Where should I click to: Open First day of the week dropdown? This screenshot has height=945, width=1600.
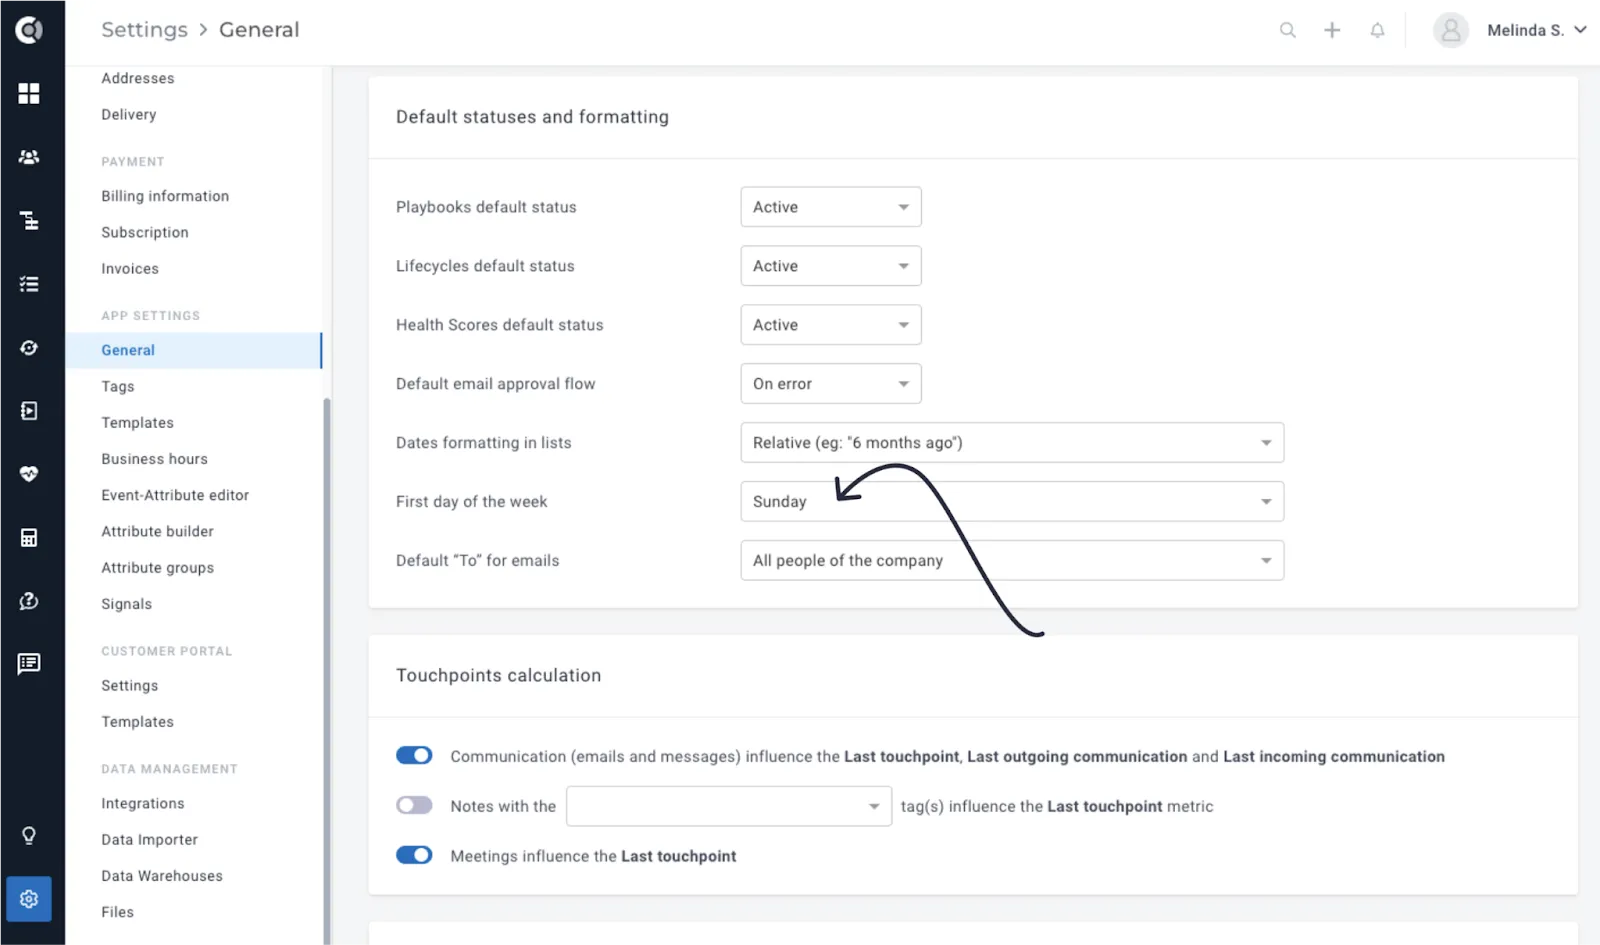tap(1012, 502)
